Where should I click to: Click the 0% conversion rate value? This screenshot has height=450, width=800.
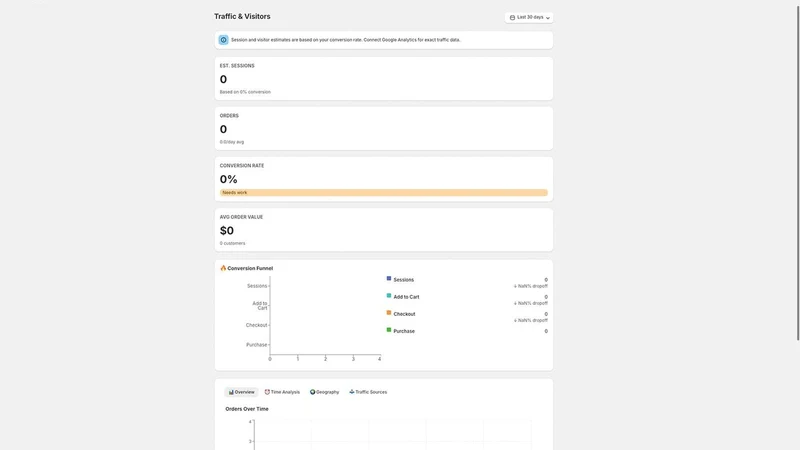tap(229, 179)
